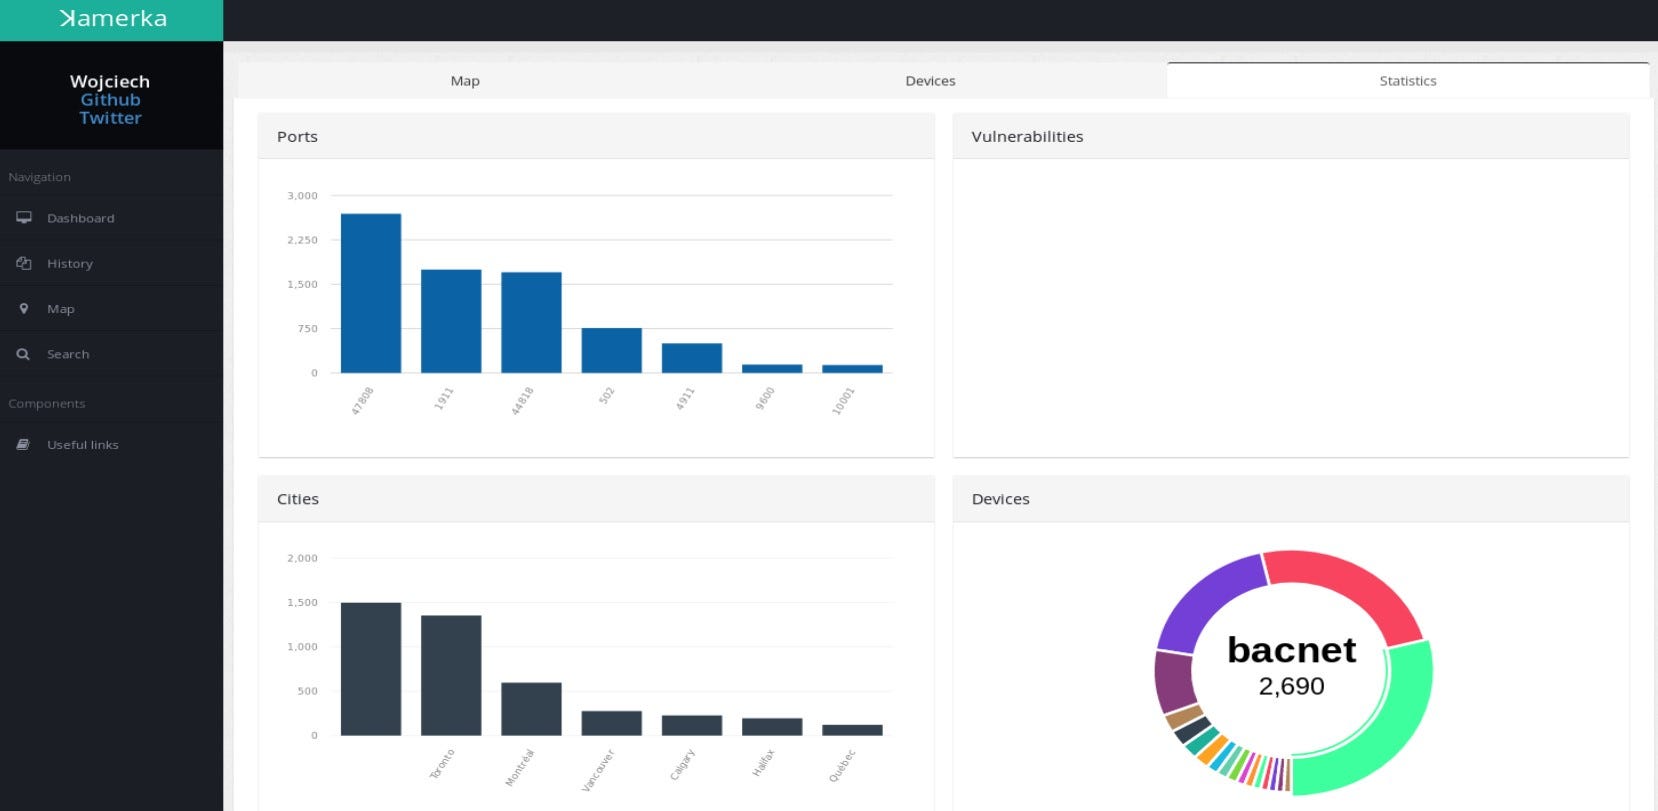Screen dimensions: 1658x811
Task: Click the port 4911 bar
Action: [x=692, y=358]
